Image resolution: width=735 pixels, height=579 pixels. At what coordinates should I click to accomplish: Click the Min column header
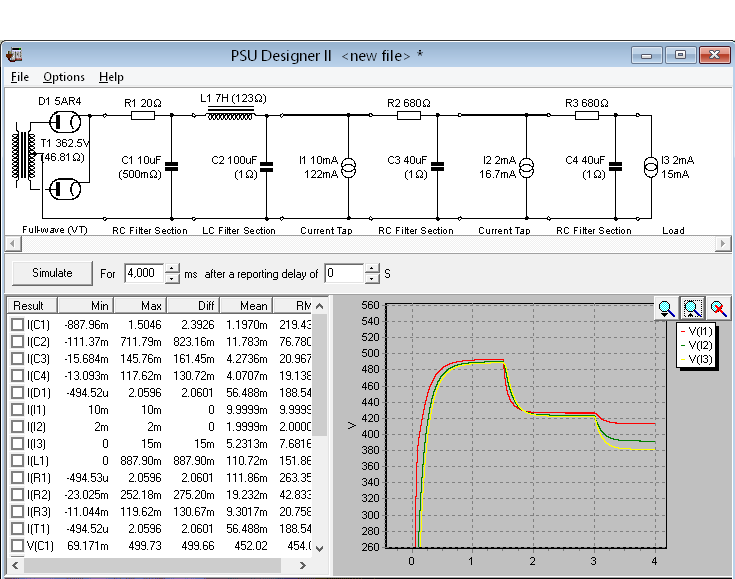point(85,306)
